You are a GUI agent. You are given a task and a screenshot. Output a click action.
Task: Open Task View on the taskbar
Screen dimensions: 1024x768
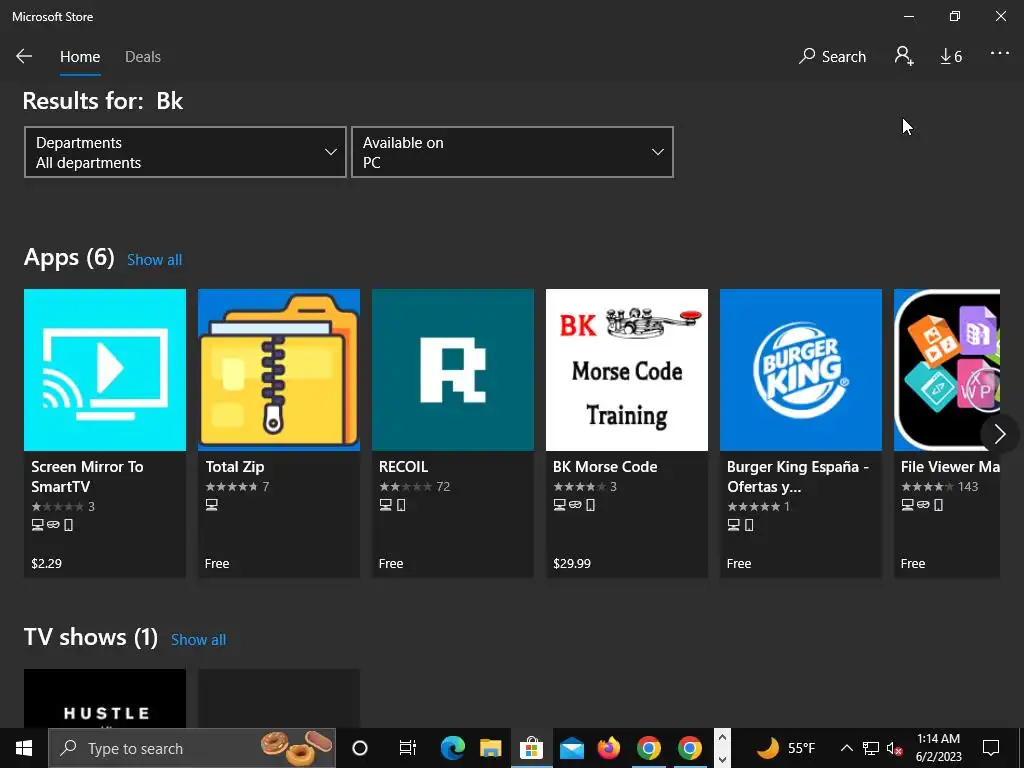click(408, 748)
